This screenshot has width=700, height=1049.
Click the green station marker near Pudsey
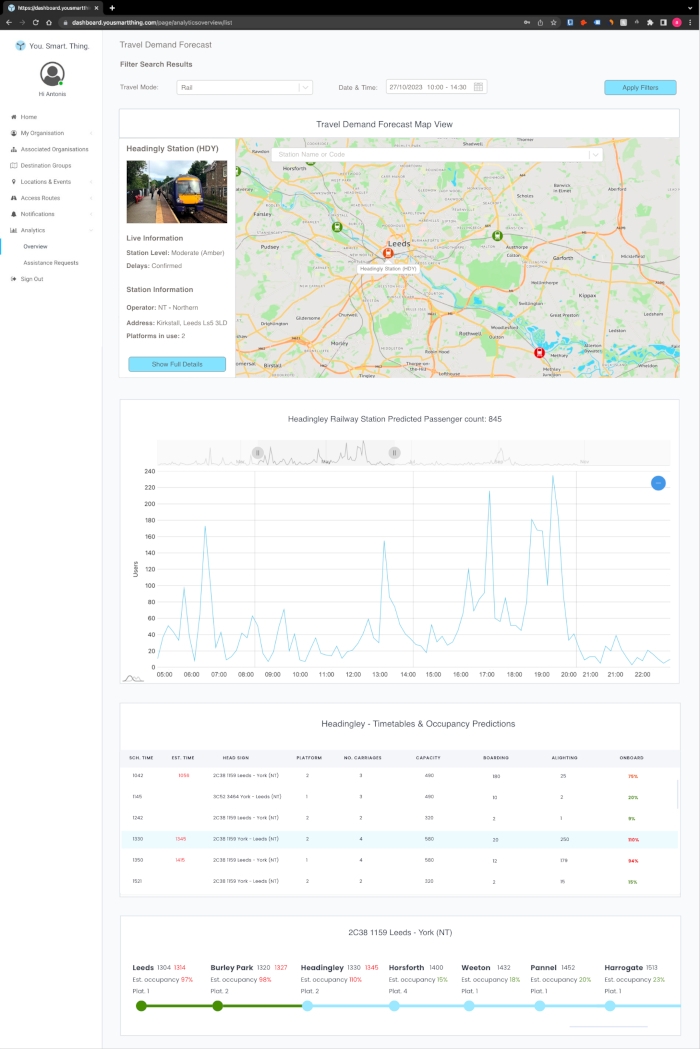coord(337,227)
